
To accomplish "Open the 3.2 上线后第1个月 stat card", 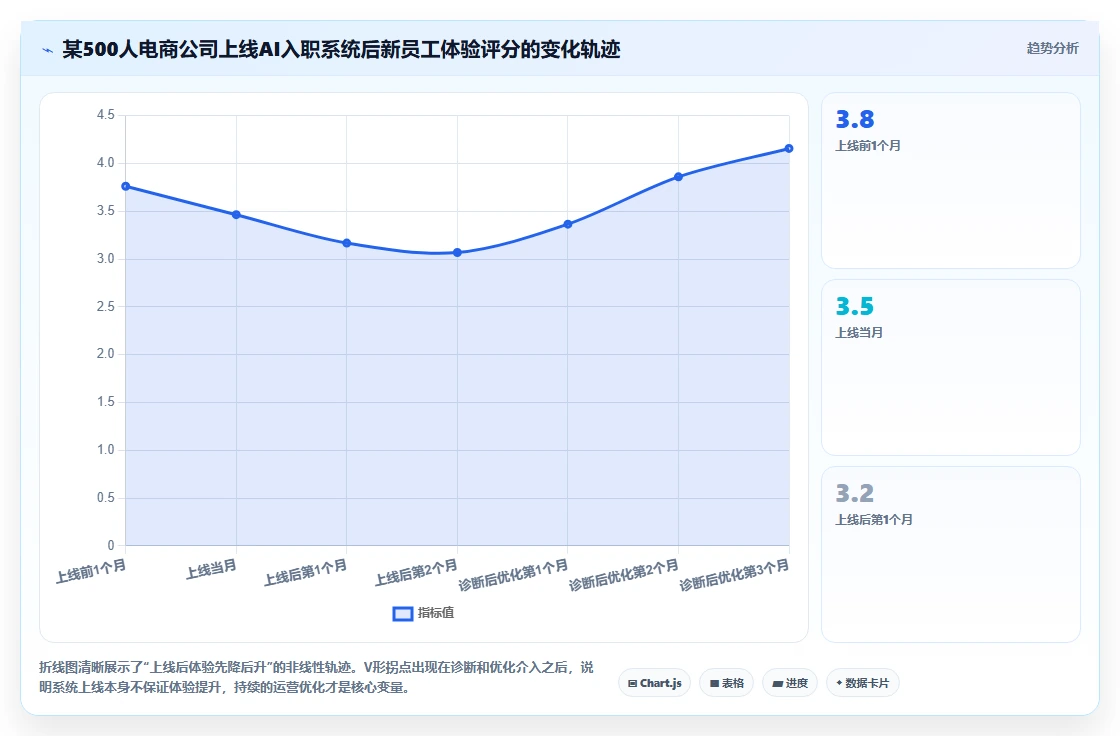I will (x=951, y=555).
